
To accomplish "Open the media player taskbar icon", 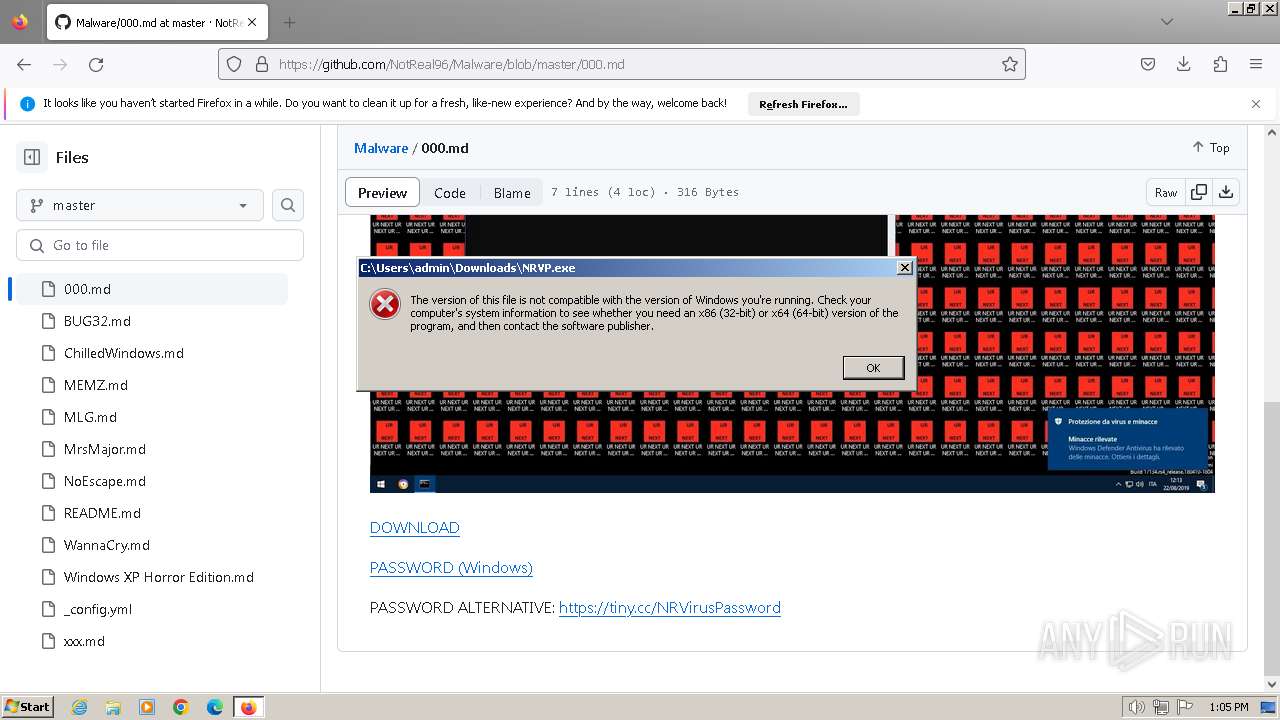I will point(147,707).
